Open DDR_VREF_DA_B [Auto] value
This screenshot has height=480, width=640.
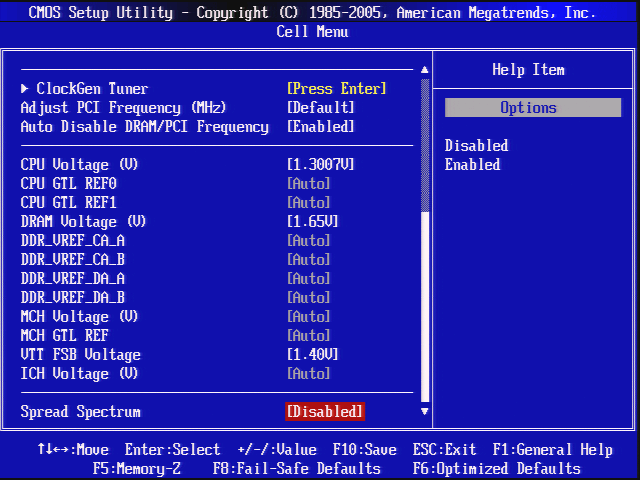(308, 298)
